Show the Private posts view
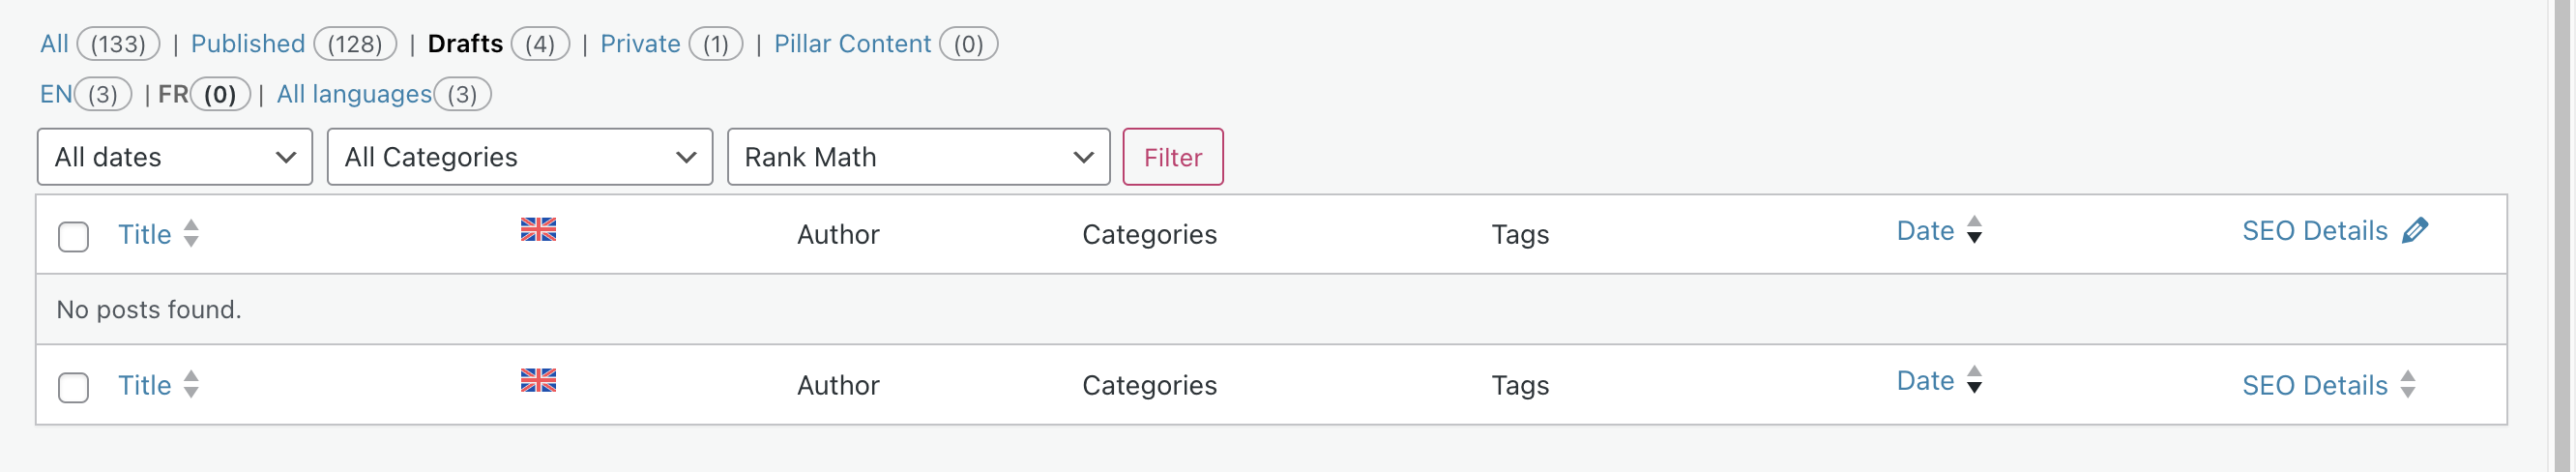Screen dimensions: 2576x472 [x=640, y=44]
